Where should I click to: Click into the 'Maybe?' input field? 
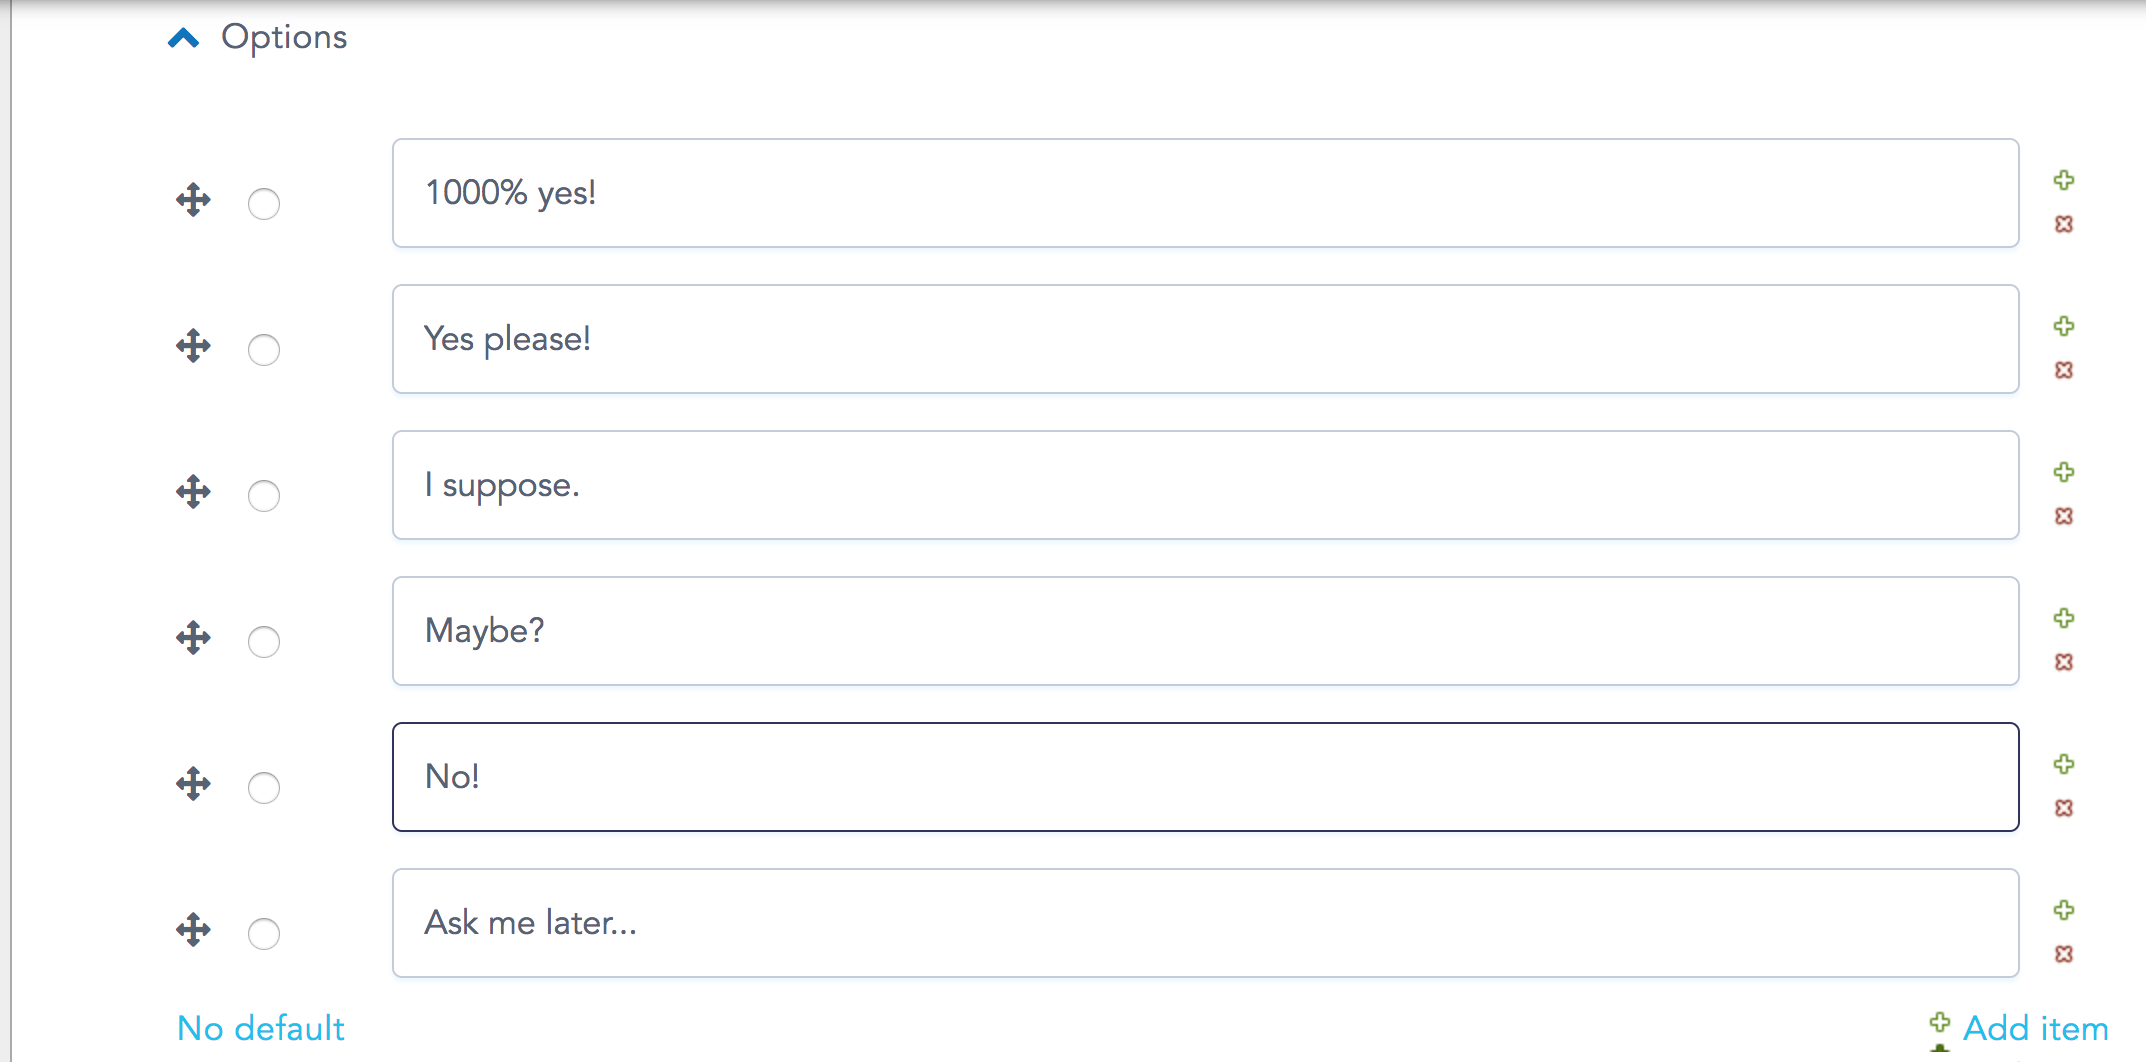[1206, 631]
